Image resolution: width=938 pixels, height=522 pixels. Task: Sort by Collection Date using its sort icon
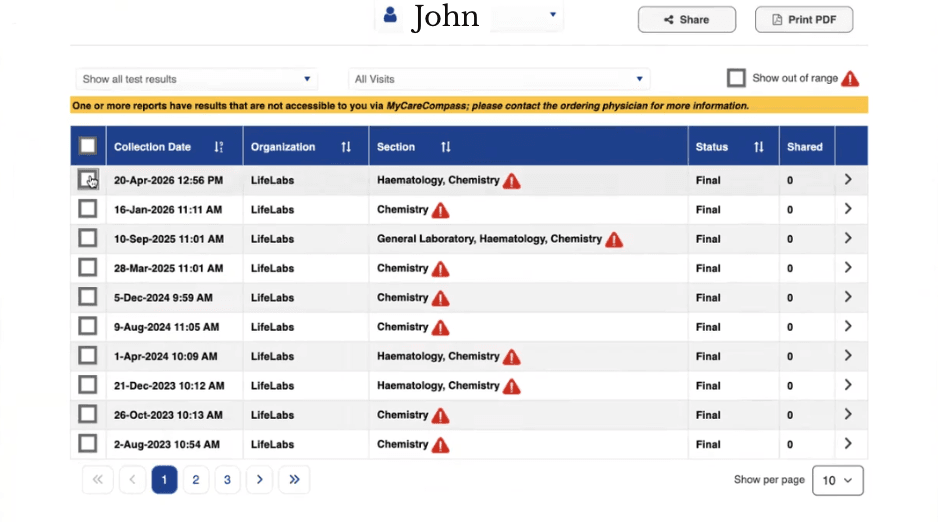click(218, 146)
